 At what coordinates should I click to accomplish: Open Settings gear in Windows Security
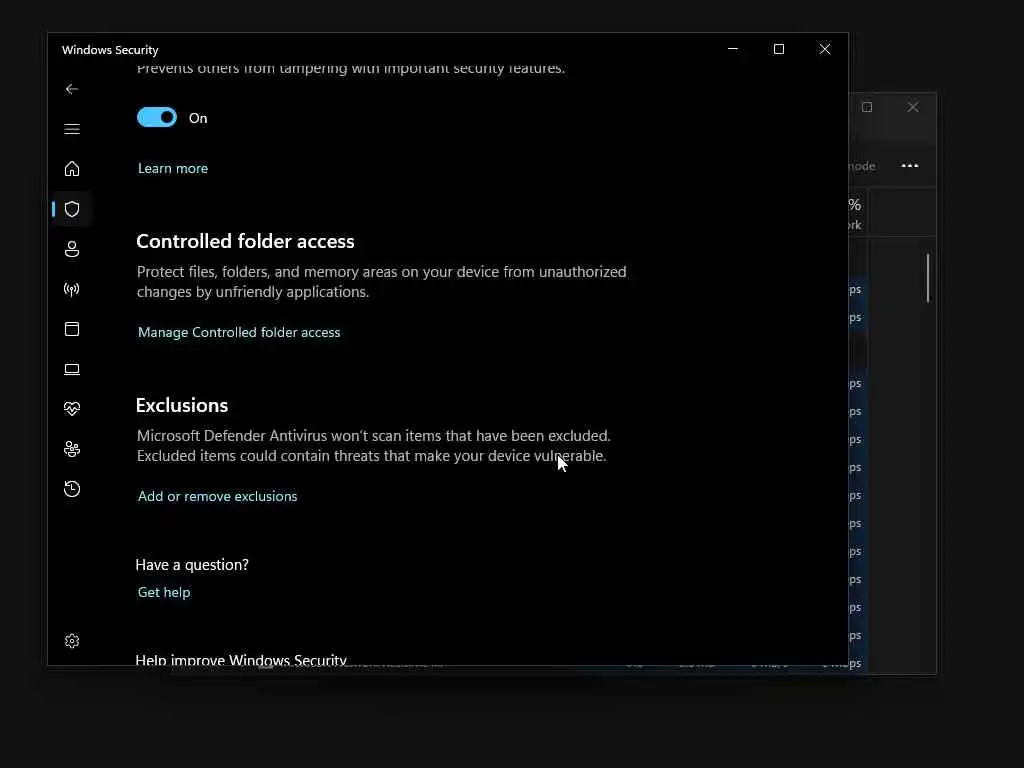tap(72, 641)
